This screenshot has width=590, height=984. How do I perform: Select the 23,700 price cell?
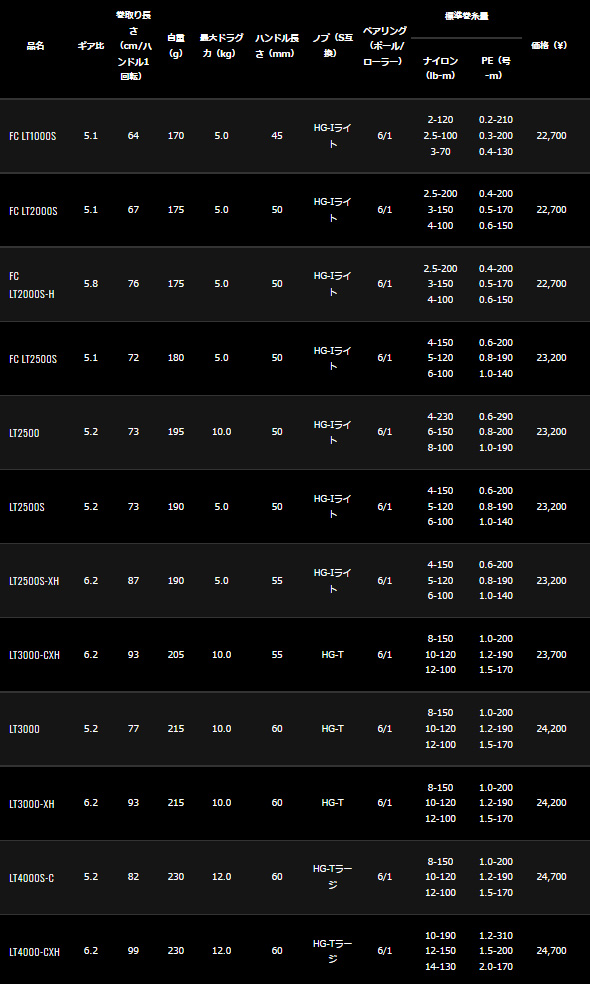coord(552,655)
